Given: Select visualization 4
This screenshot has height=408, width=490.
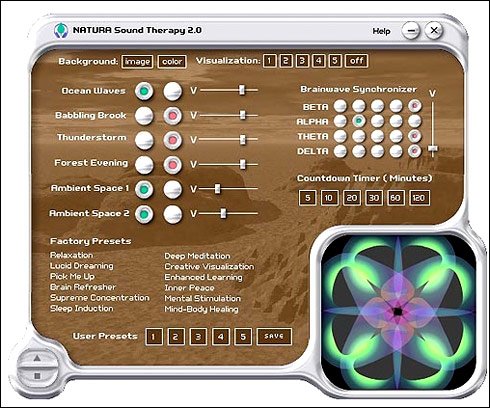Looking at the screenshot, I should coord(319,61).
